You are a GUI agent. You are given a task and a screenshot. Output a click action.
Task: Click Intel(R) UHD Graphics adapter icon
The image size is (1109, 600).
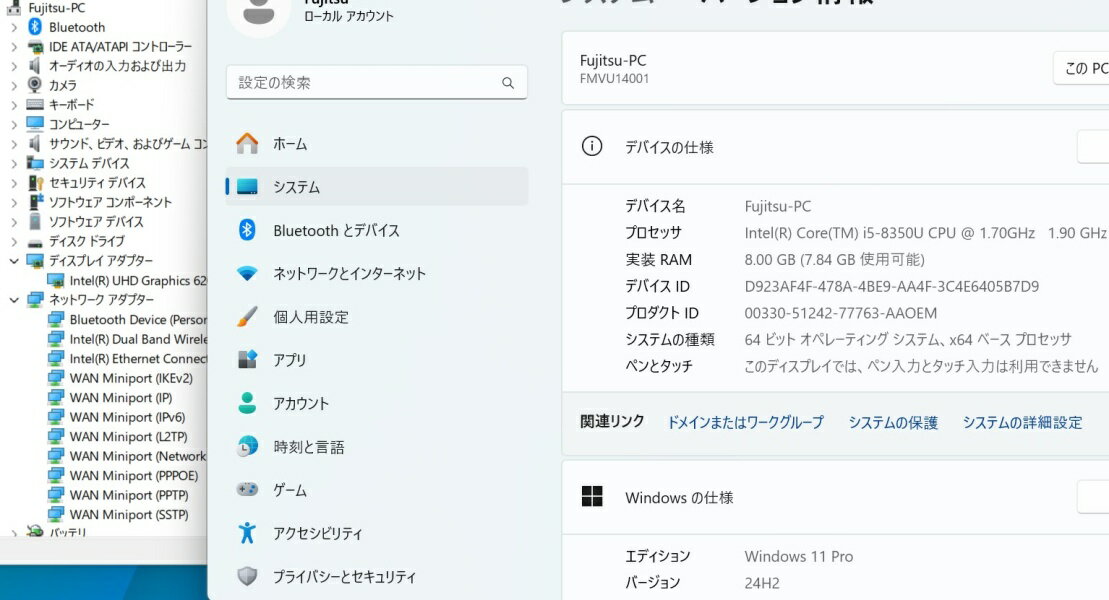tap(56, 281)
